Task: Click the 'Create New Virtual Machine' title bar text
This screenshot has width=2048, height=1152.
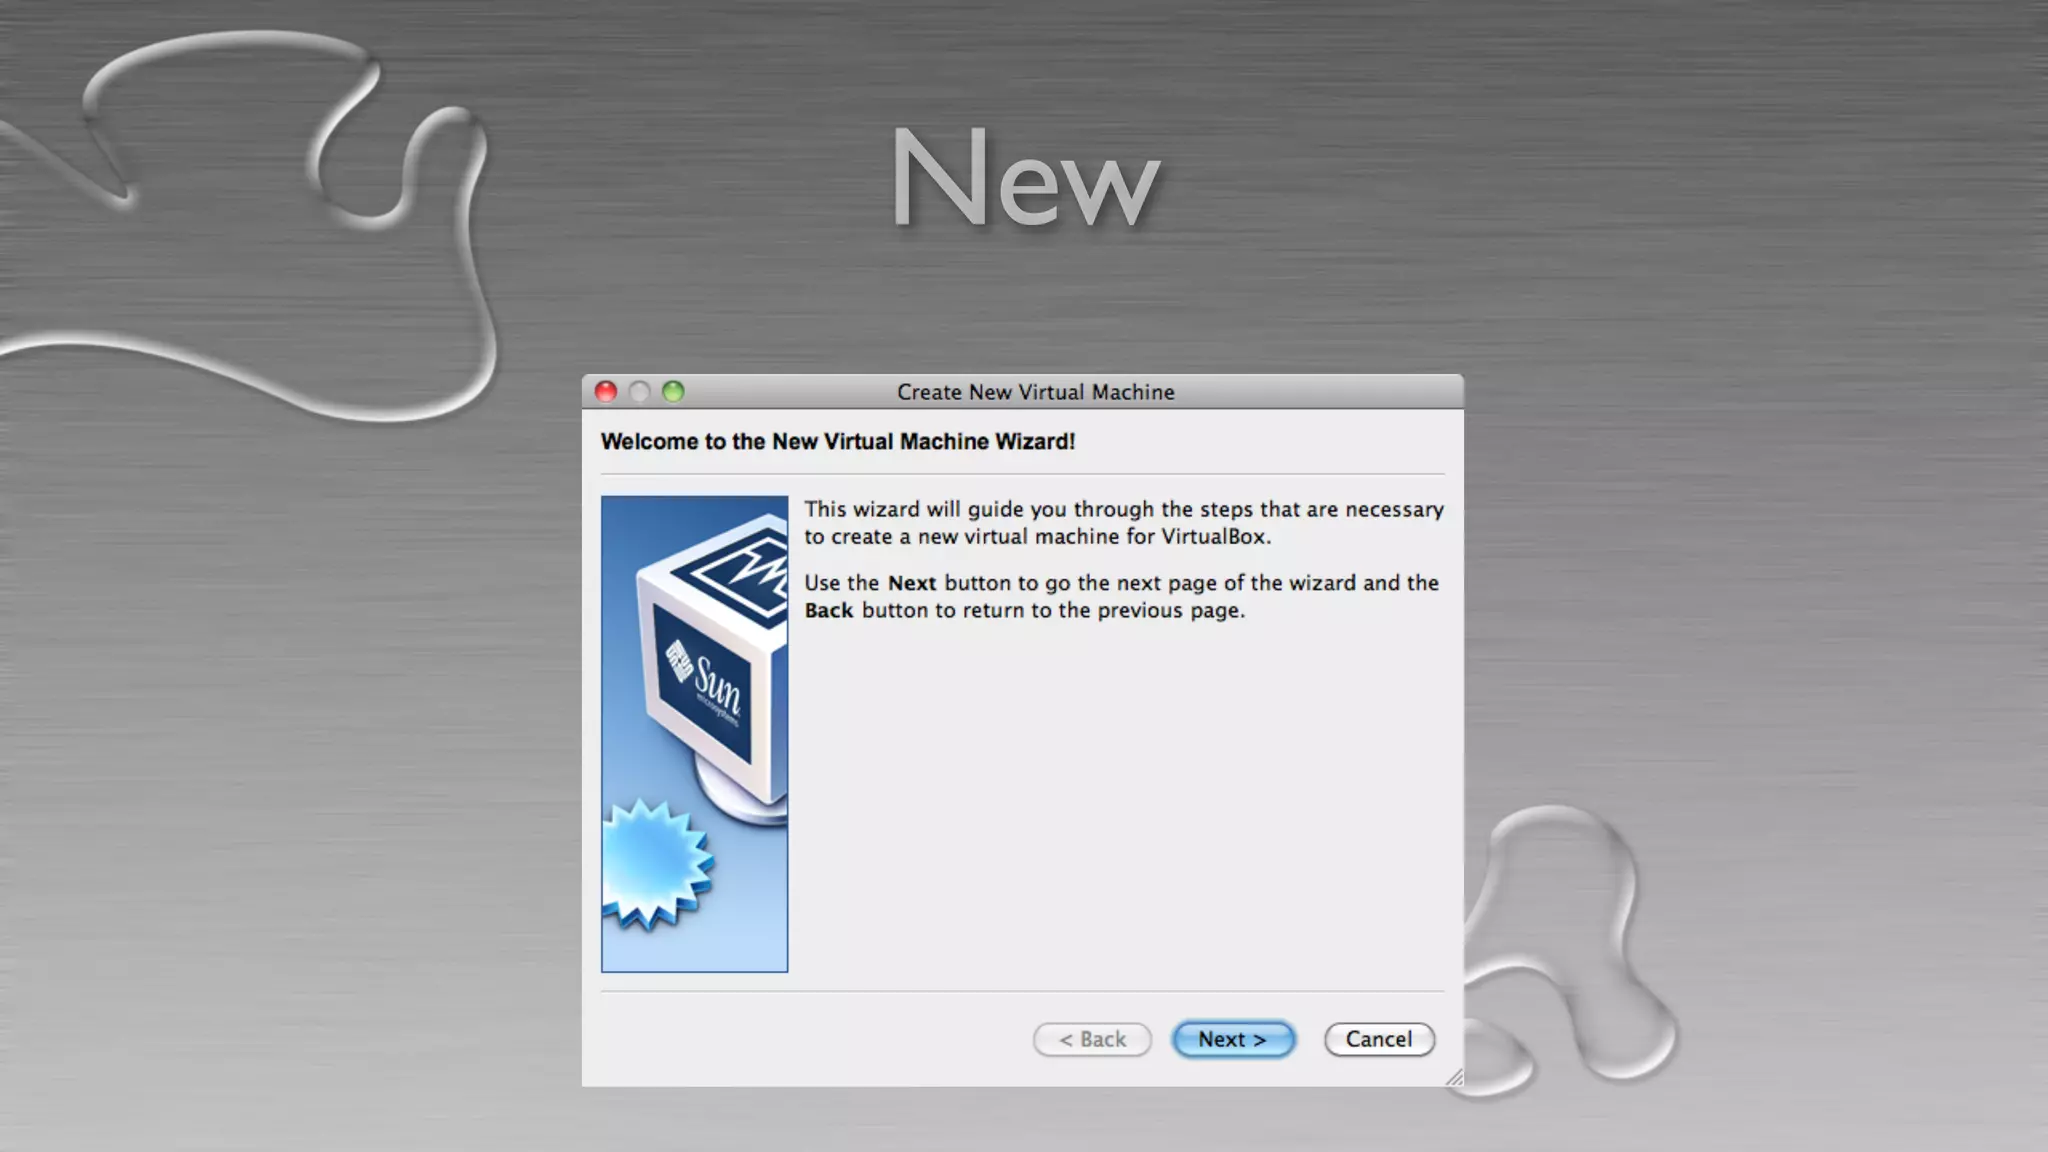Action: (1035, 392)
